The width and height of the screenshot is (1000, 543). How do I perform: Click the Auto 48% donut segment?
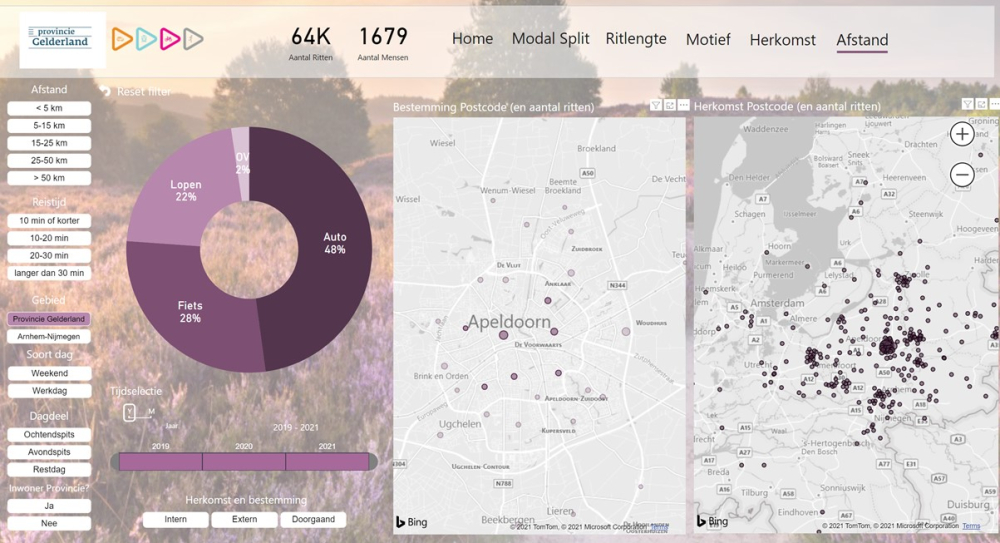[322, 250]
